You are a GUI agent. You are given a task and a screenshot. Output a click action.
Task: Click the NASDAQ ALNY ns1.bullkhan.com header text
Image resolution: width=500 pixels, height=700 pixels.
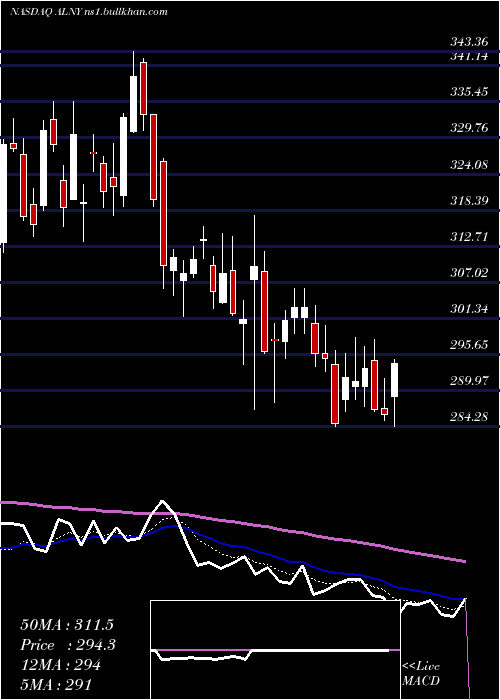tap(89, 12)
